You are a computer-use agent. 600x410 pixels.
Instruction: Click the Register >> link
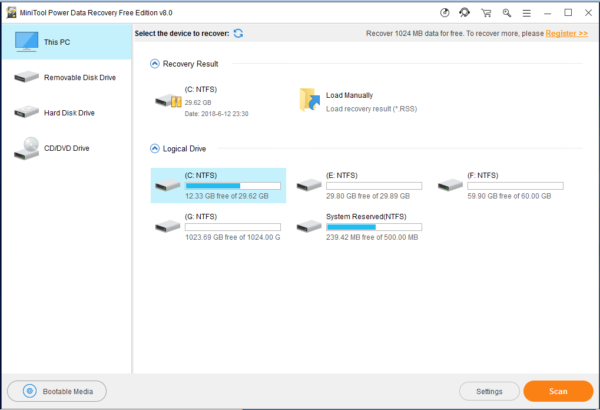tap(566, 33)
